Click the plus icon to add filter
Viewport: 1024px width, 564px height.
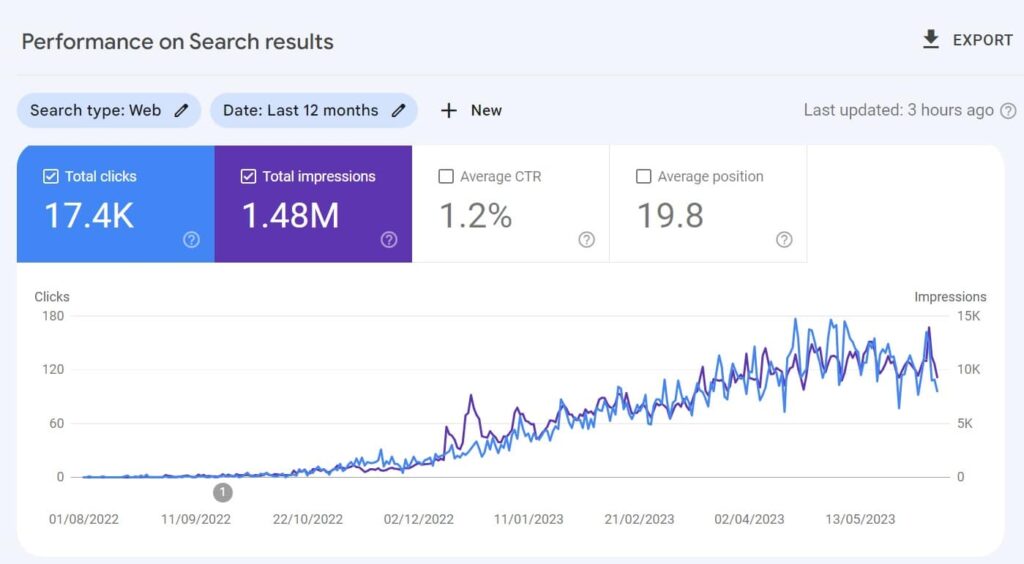point(449,111)
